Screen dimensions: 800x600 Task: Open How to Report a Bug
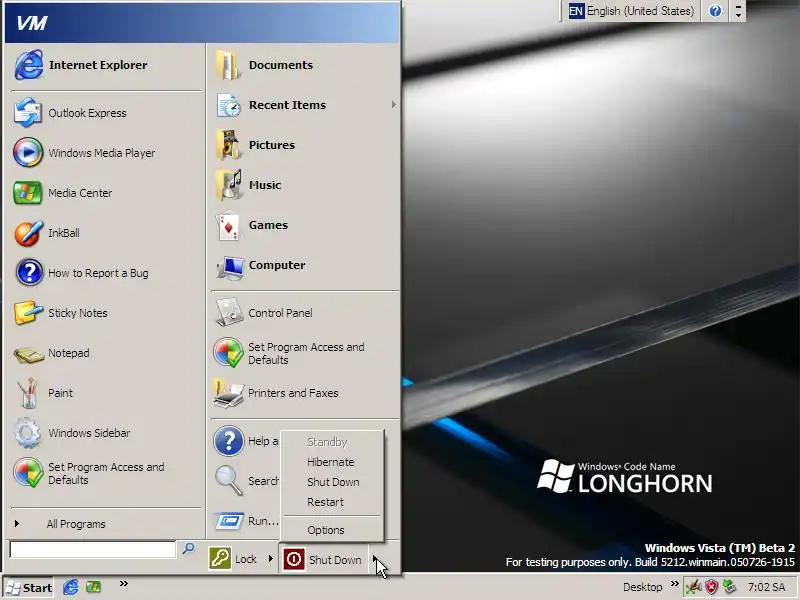(x=106, y=273)
